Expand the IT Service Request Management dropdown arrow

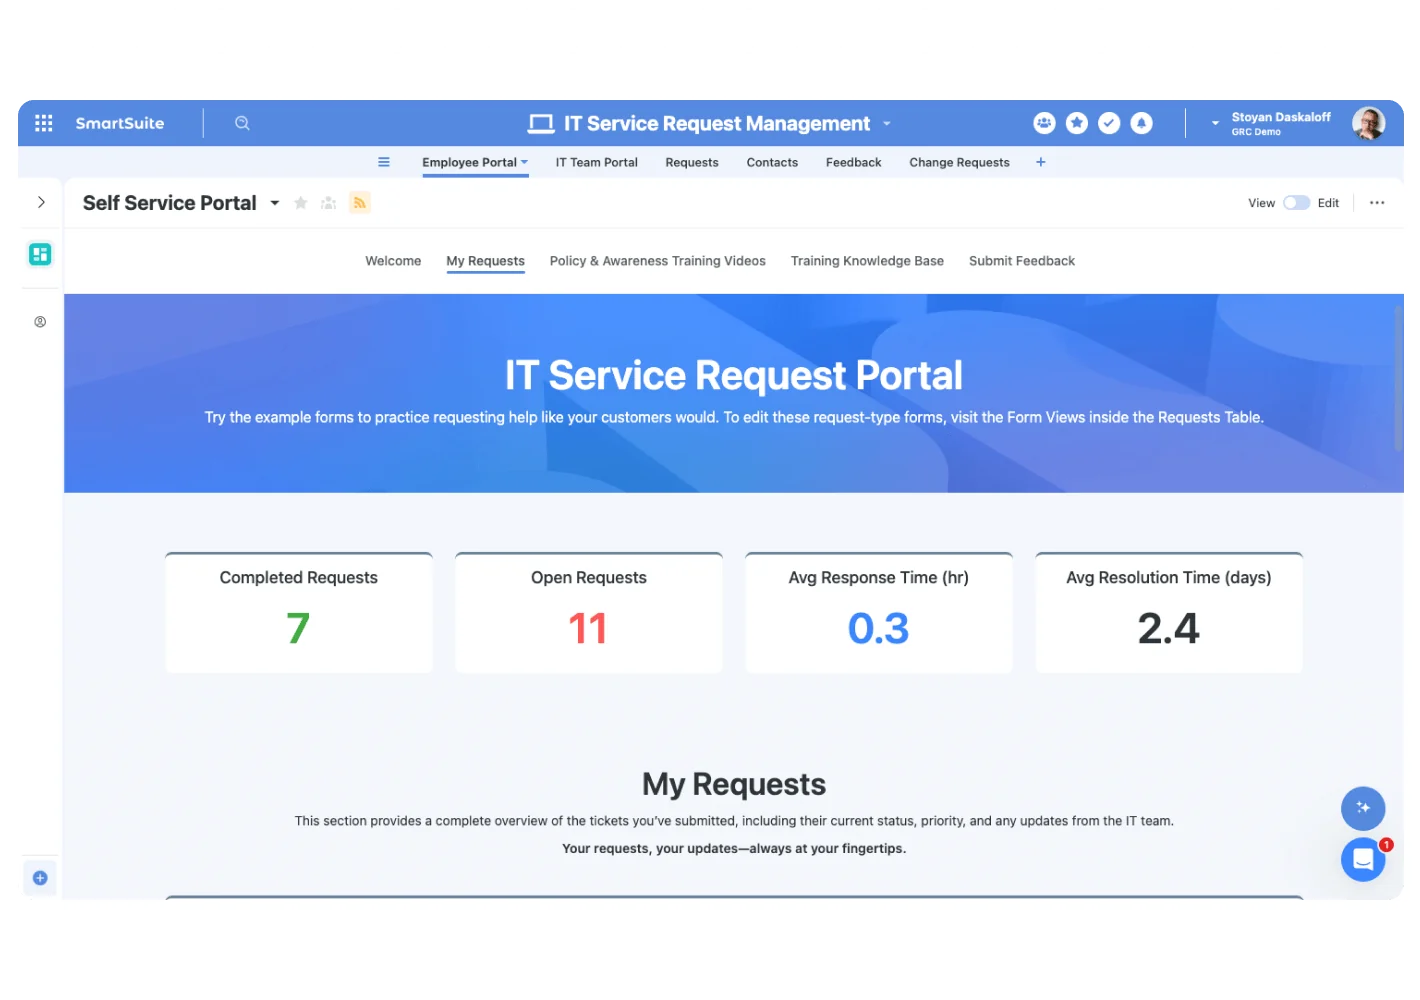[887, 124]
